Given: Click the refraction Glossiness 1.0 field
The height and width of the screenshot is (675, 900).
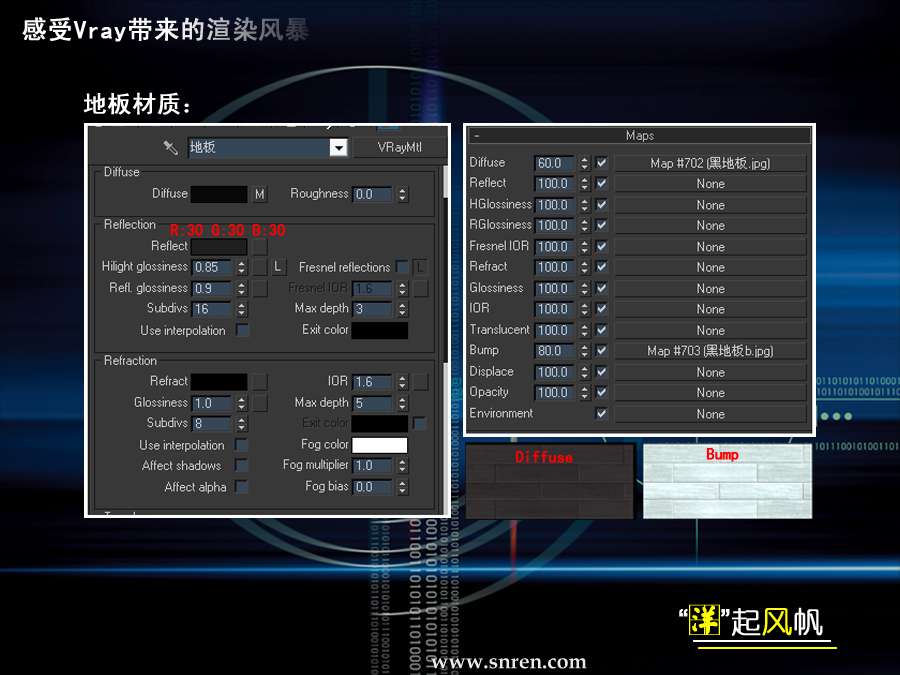Looking at the screenshot, I should 212,403.
